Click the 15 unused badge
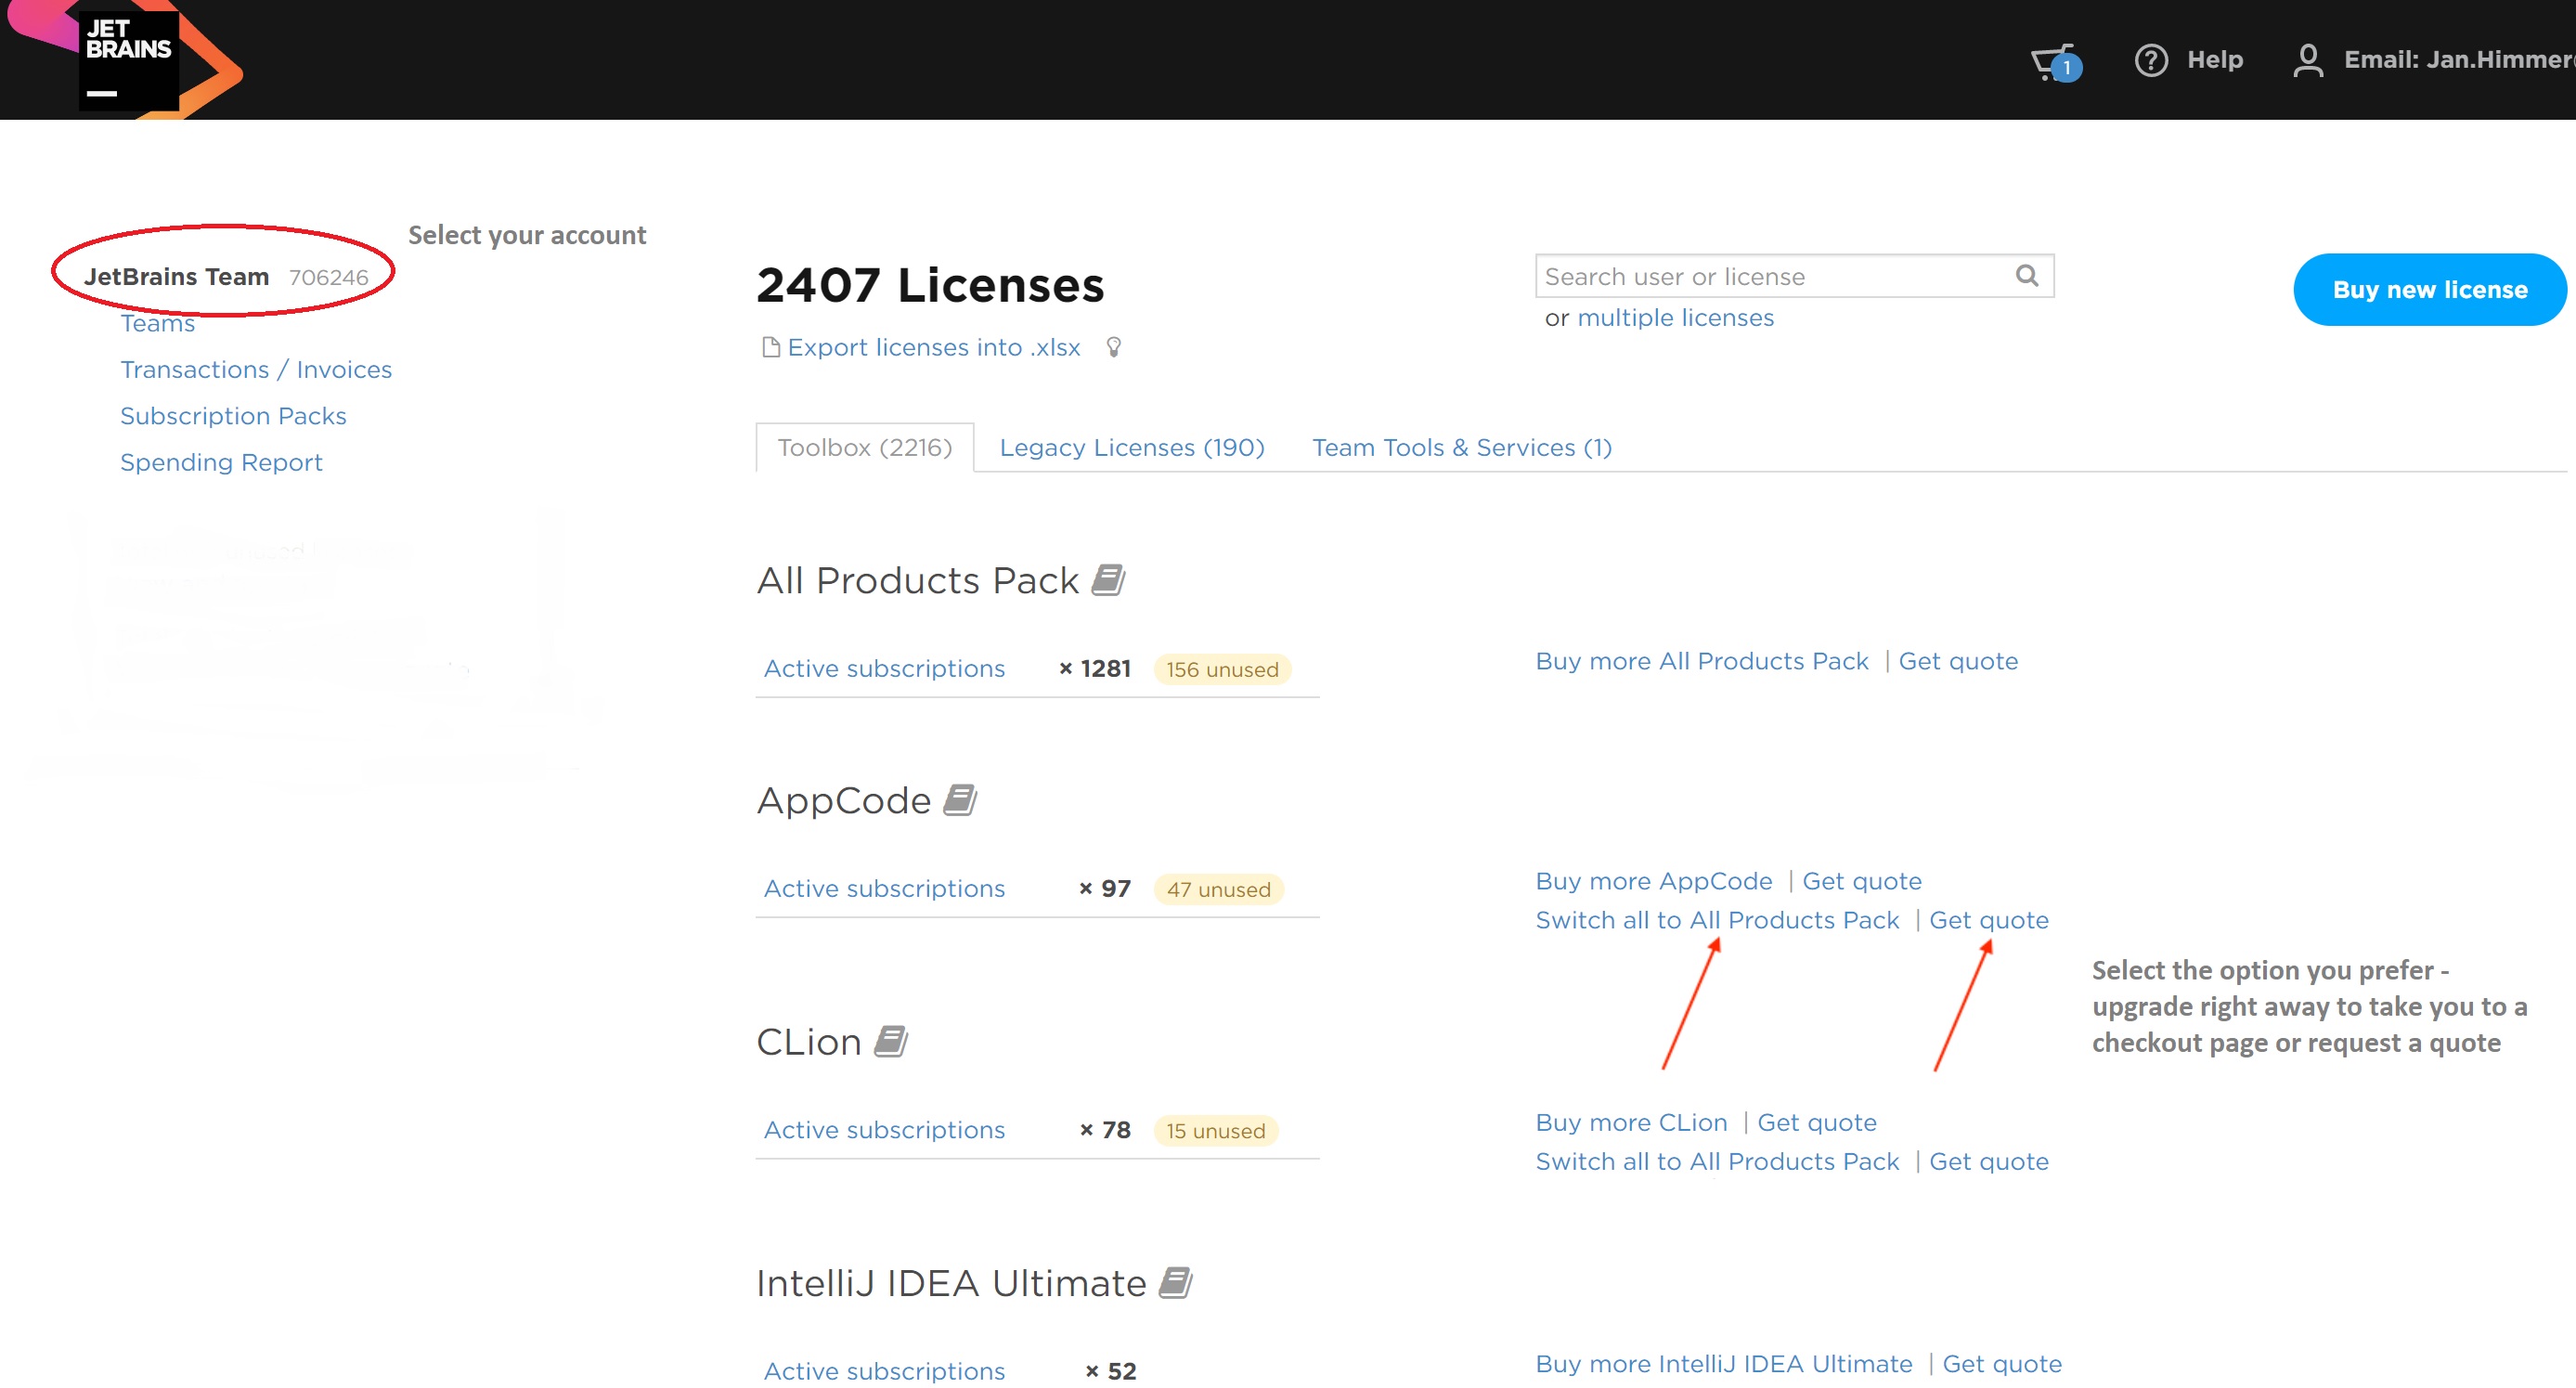The width and height of the screenshot is (2576, 1388). (x=1215, y=1130)
